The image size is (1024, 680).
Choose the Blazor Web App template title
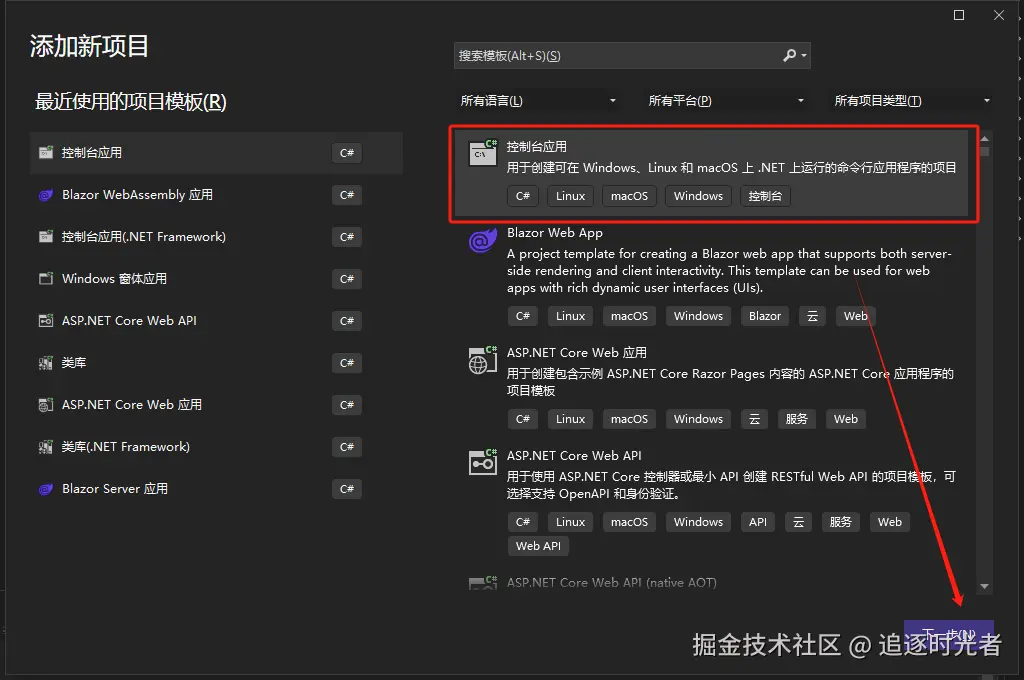pyautogui.click(x=555, y=233)
